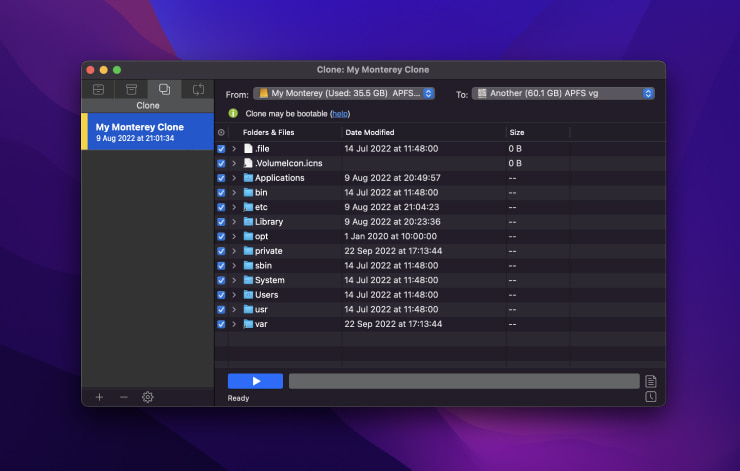740x471 pixels.
Task: Open the bootable clone help link
Action: coord(340,114)
